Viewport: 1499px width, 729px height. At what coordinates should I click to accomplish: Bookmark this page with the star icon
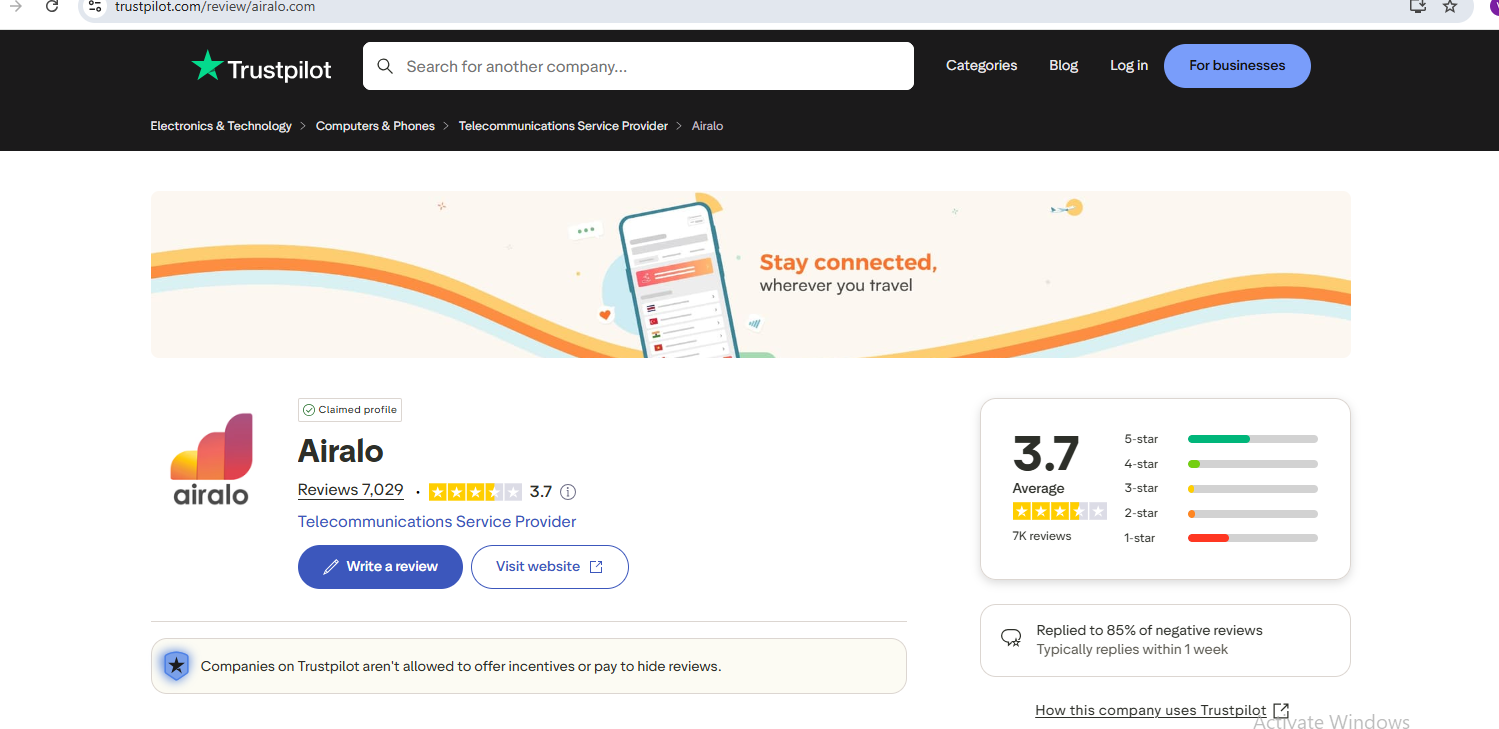1450,6
